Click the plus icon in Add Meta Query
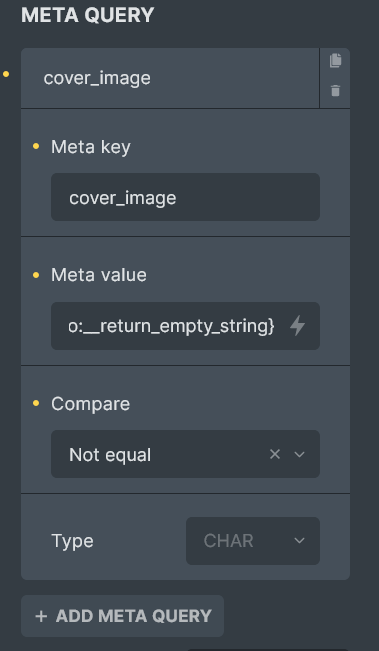379x651 pixels. [x=41, y=616]
